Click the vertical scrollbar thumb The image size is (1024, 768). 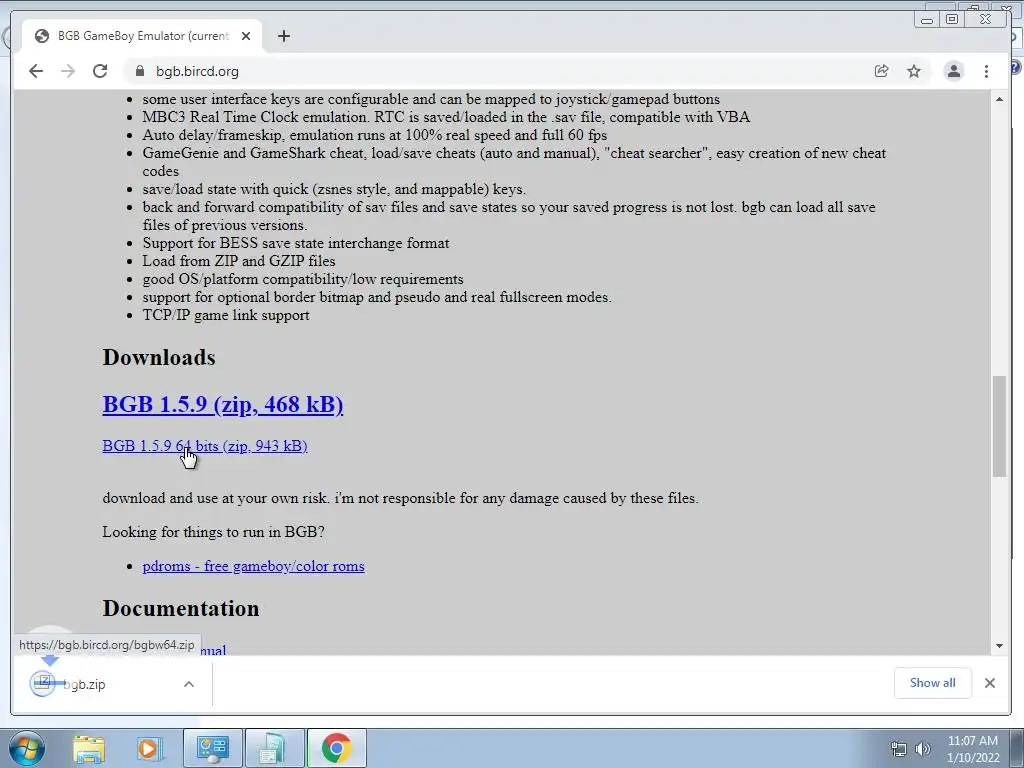[x=999, y=426]
